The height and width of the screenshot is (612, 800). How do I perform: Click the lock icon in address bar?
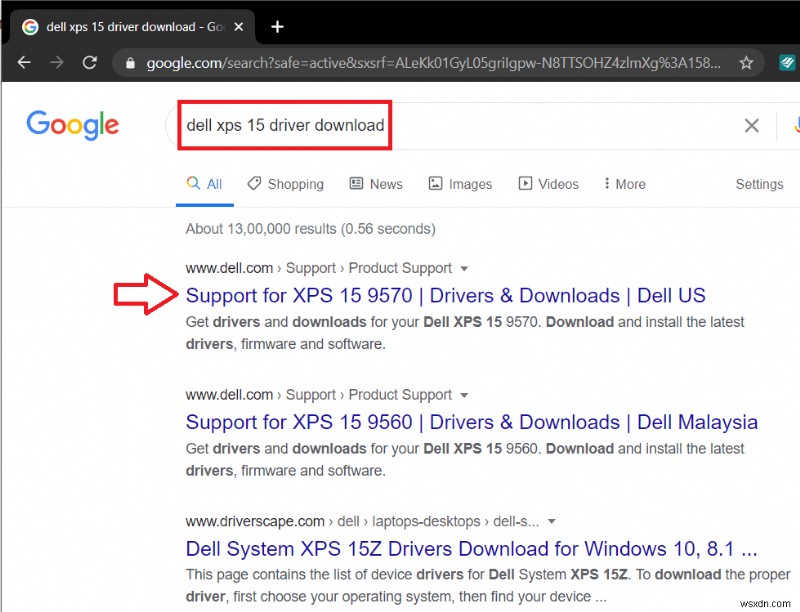point(130,62)
